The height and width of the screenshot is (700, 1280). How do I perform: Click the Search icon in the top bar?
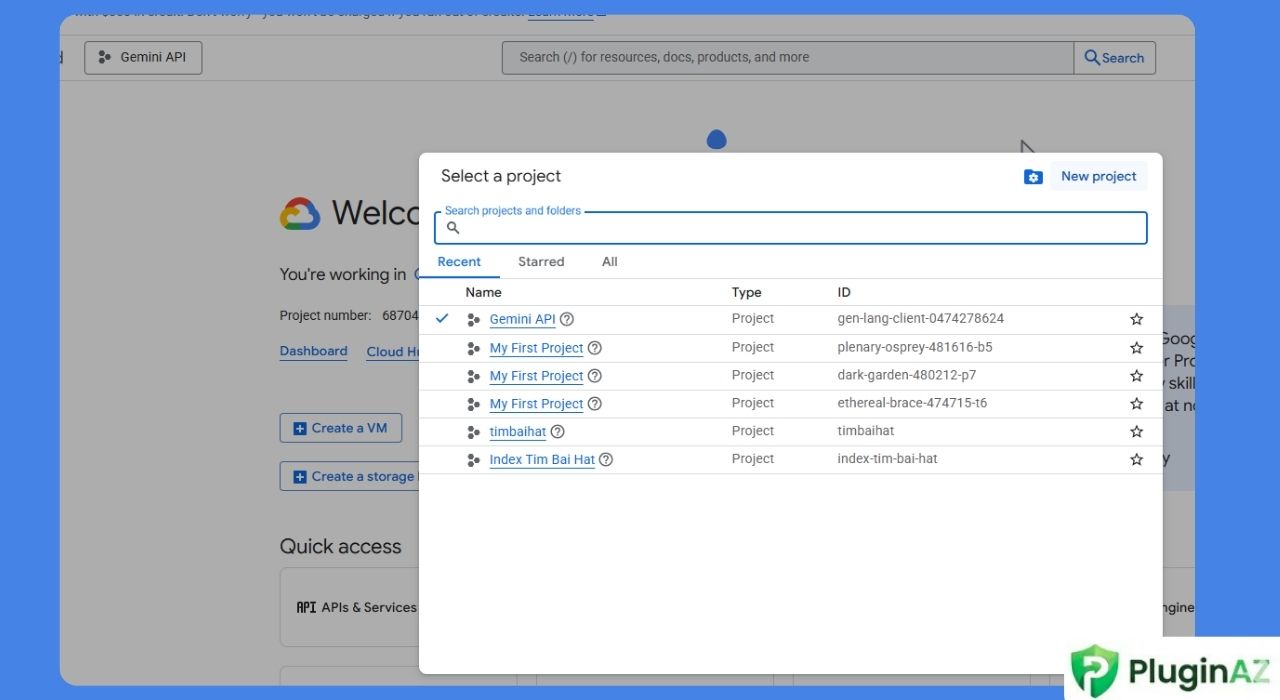click(1091, 57)
